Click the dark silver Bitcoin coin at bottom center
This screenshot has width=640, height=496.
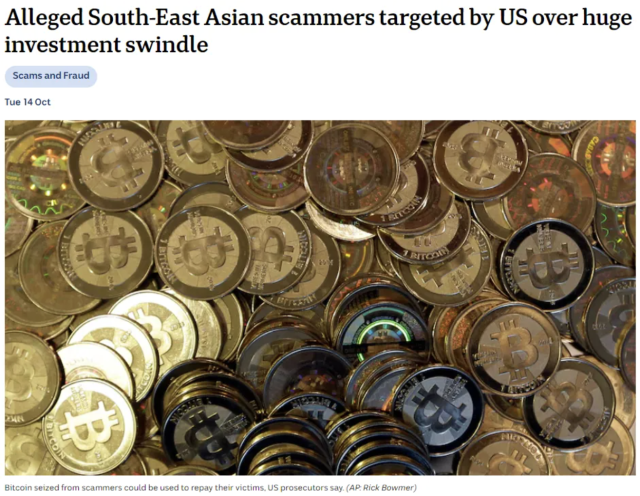pos(439,409)
